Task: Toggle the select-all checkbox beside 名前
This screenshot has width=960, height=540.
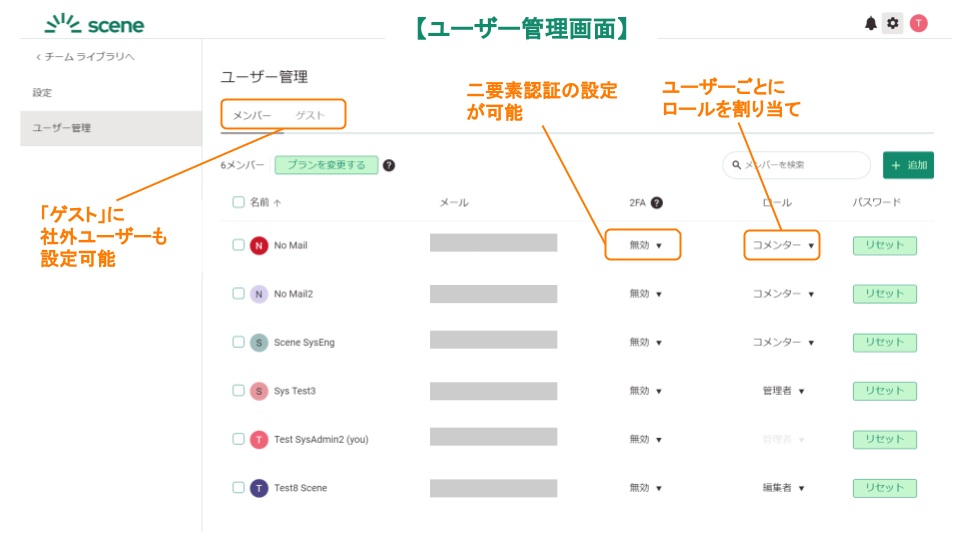Action: tap(238, 202)
